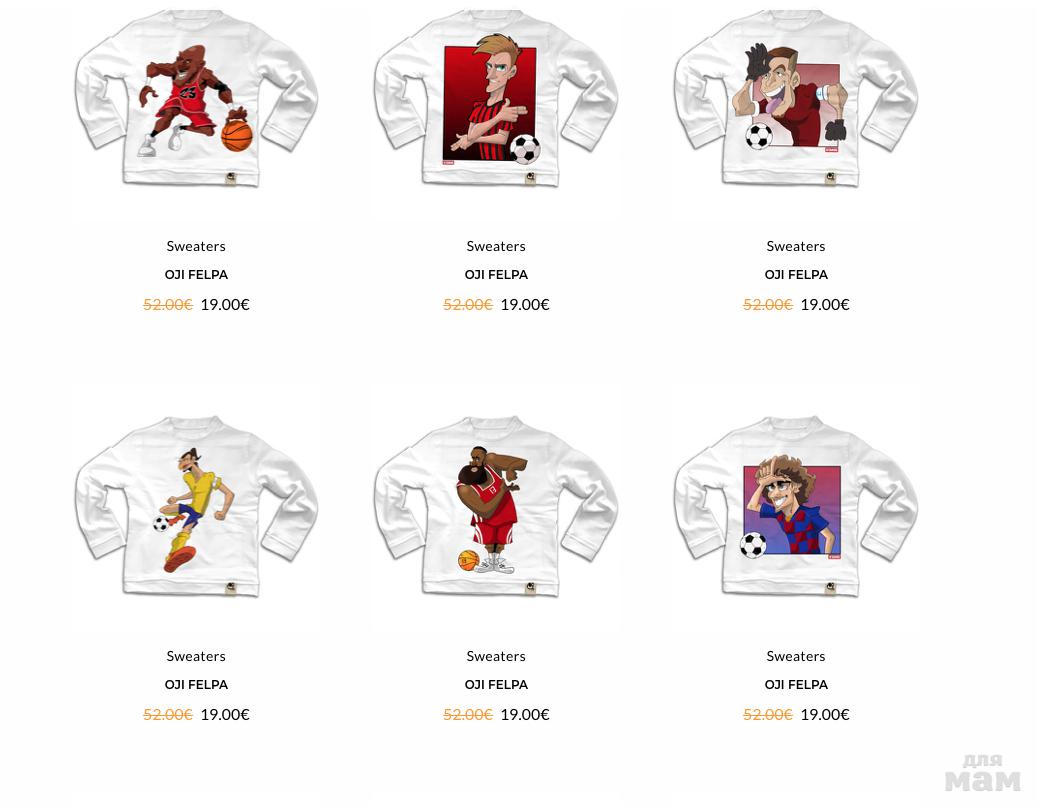This screenshot has height=807, width=1037.
Task: Open OJI FELPA title under goalkeeper sweater
Action: point(796,274)
